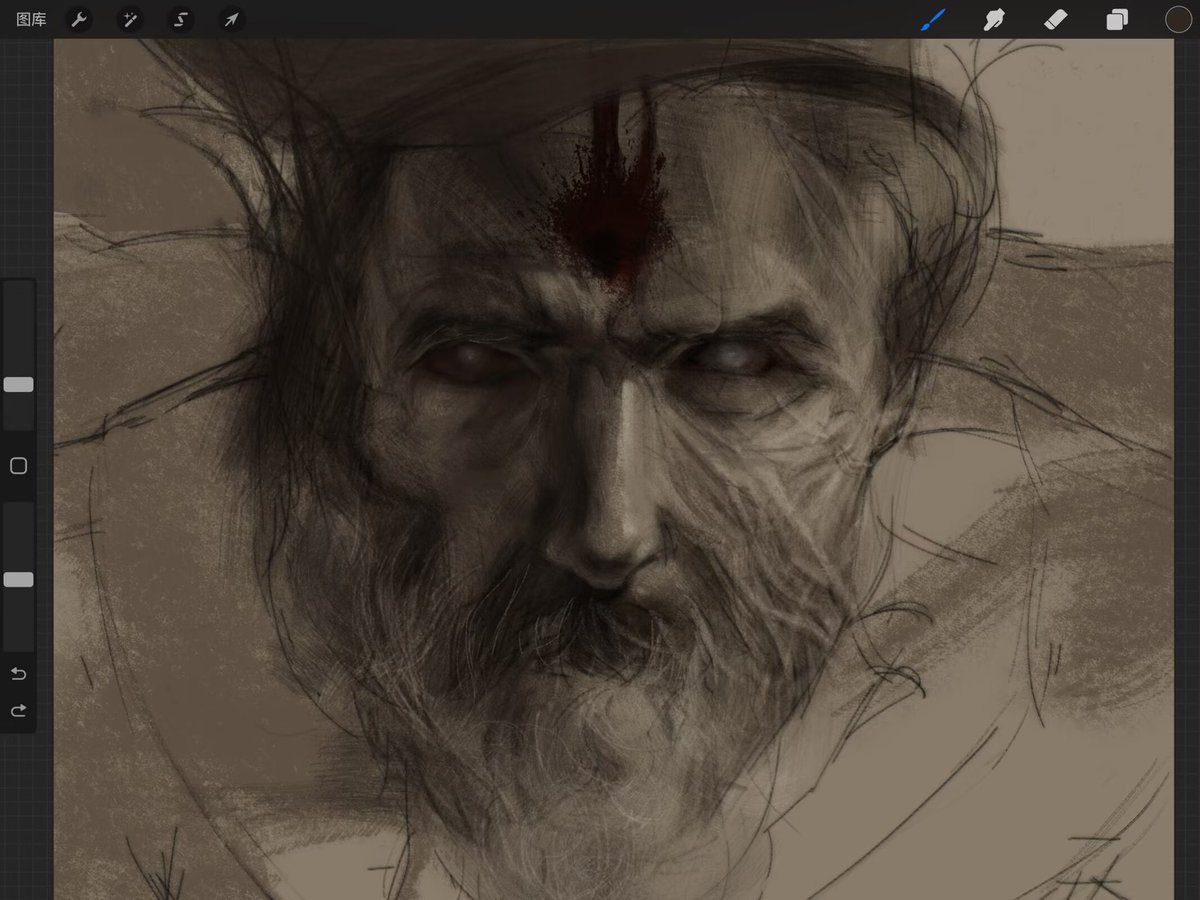
Task: Activate the Selection S-shaped tool
Action: pos(181,19)
